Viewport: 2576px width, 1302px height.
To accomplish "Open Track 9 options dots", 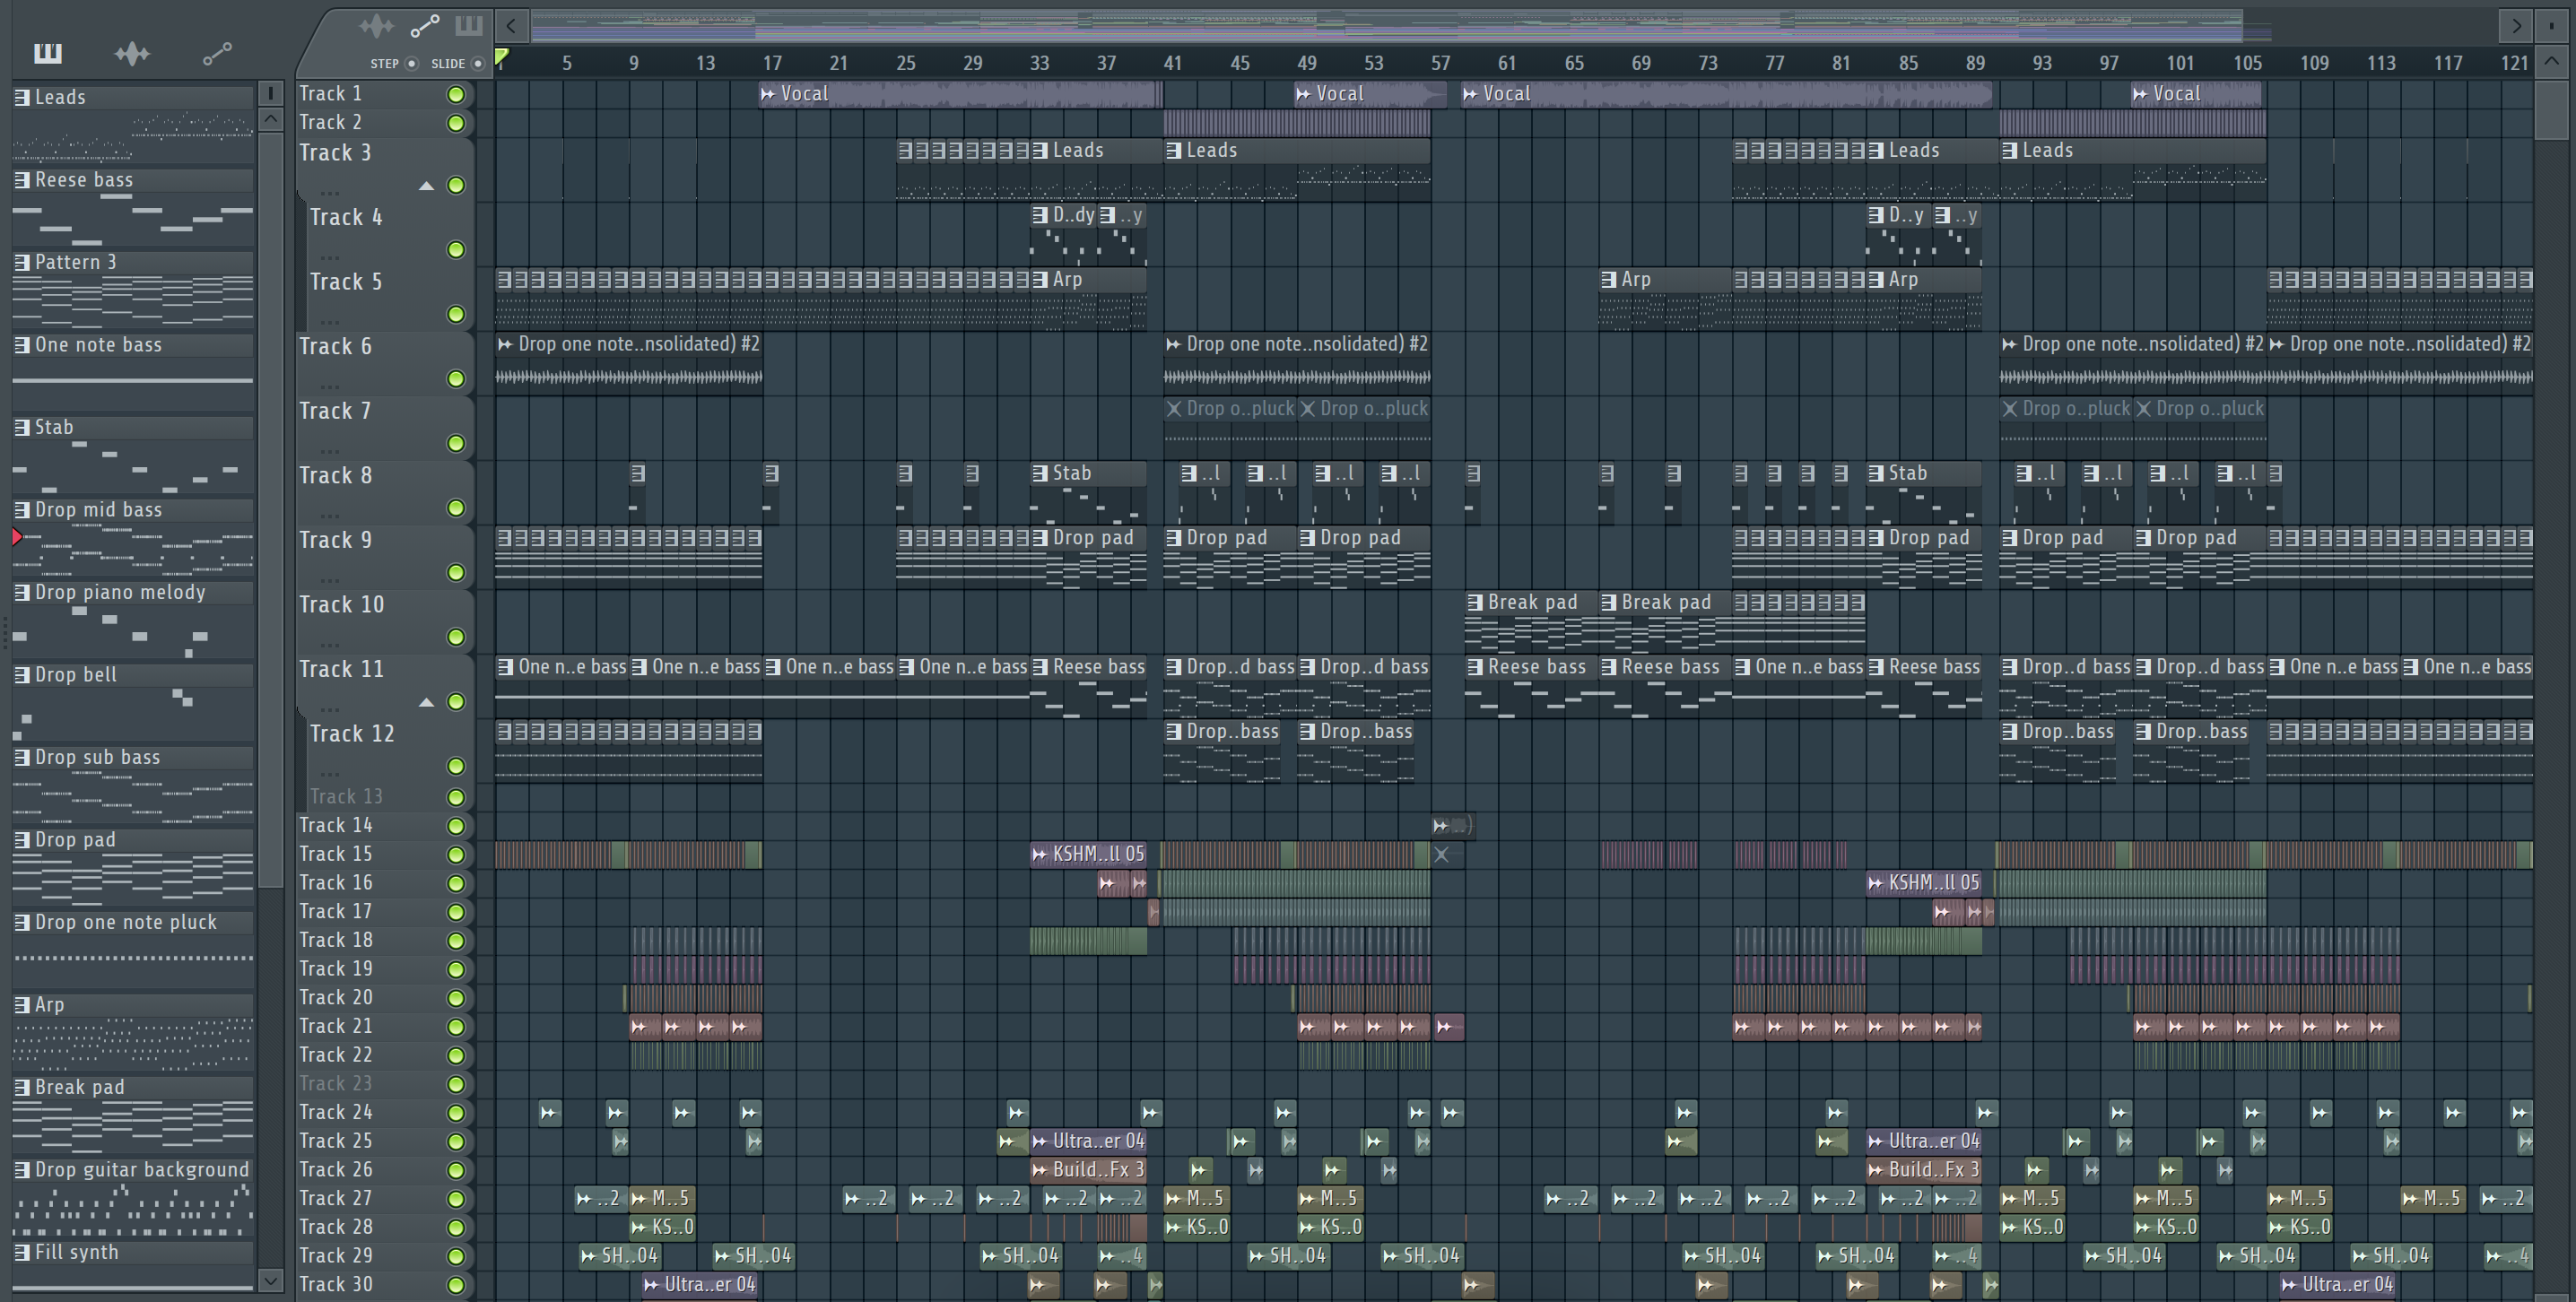I will [331, 580].
